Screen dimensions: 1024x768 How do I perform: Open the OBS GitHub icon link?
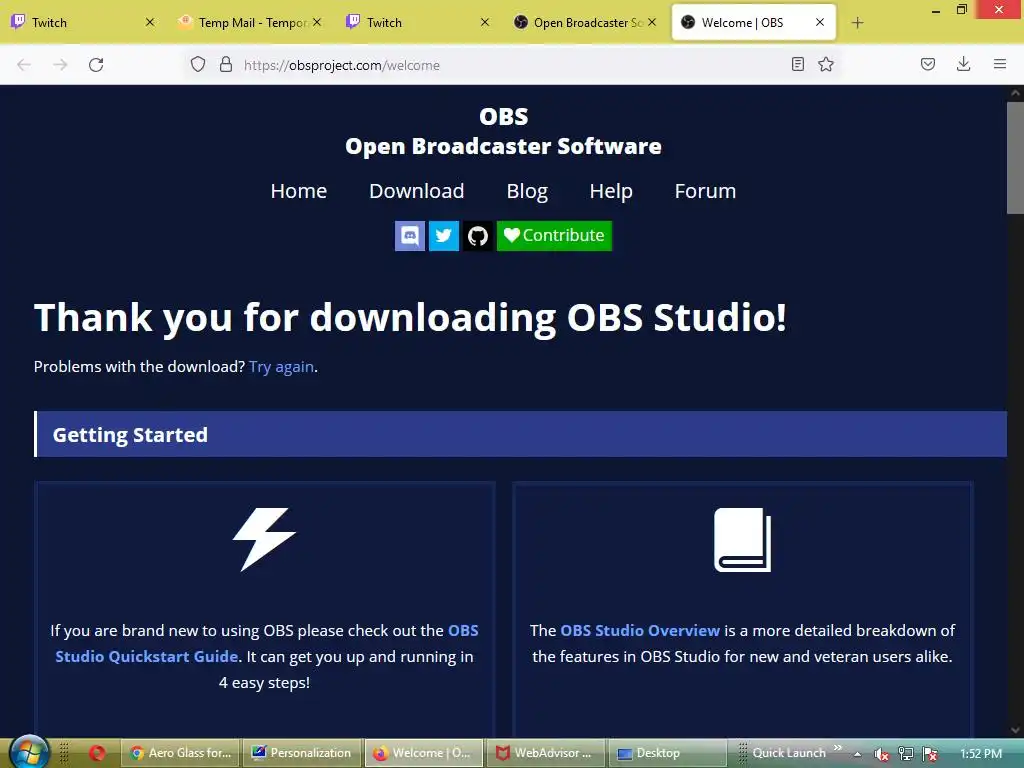click(x=477, y=235)
